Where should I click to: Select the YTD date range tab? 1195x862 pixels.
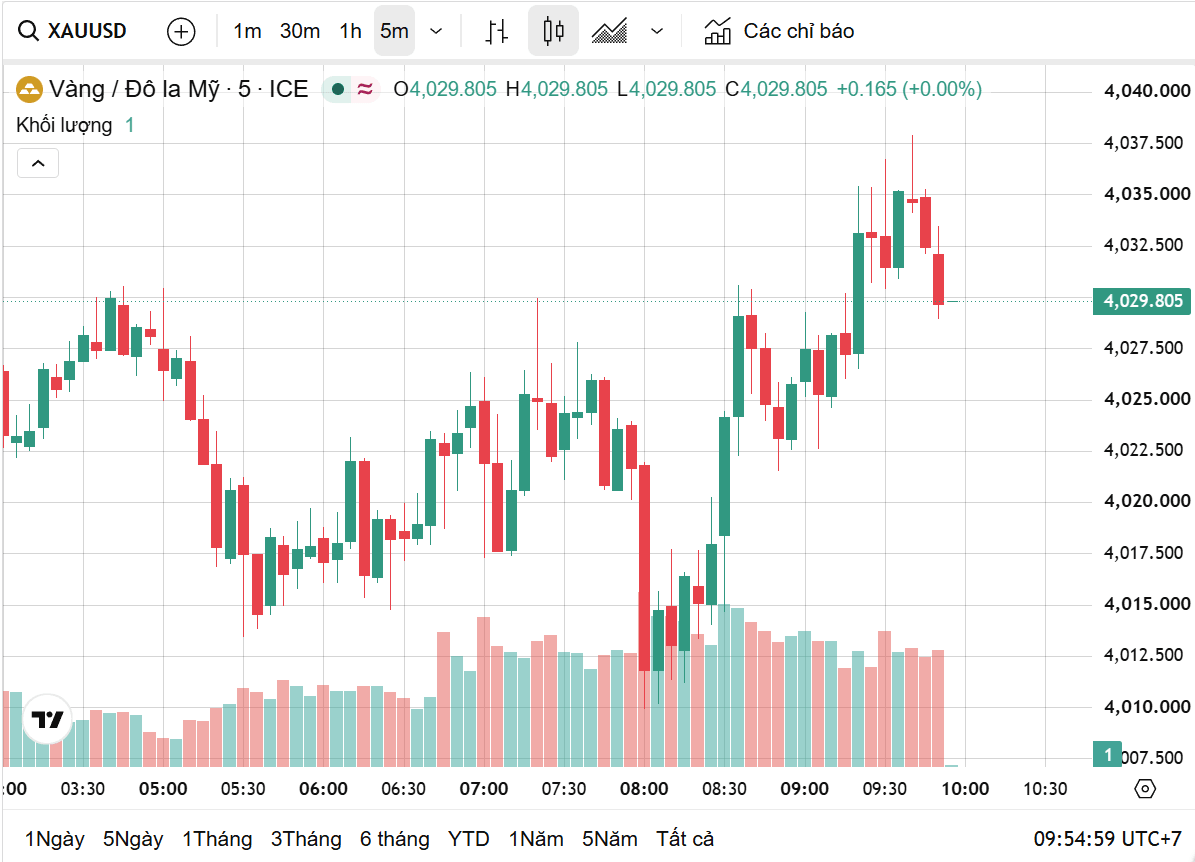coord(469,839)
